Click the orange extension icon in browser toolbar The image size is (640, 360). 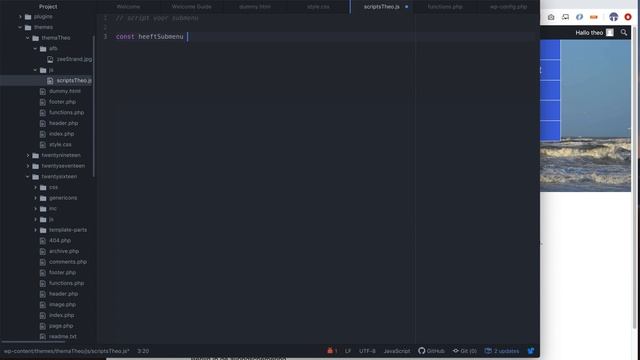click(594, 17)
